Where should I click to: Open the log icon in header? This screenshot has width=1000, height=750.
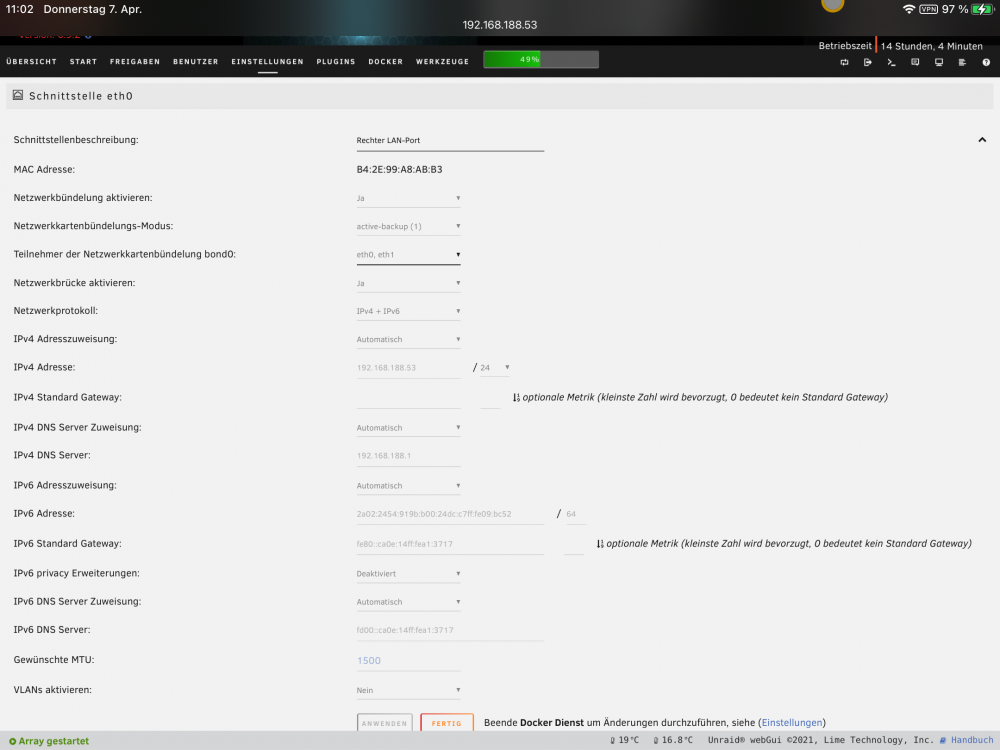[962, 62]
